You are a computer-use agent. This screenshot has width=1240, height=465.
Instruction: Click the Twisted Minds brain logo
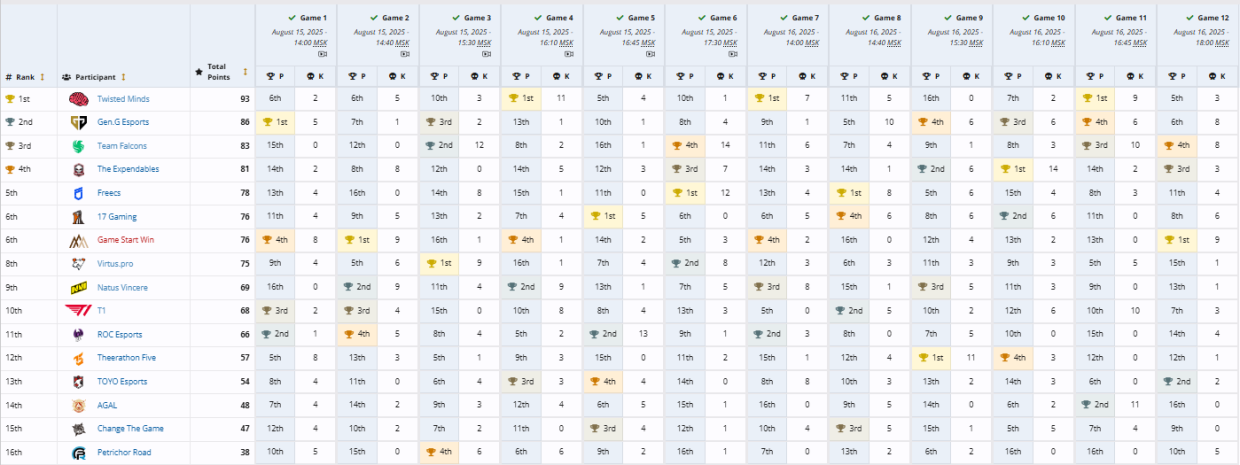coord(79,99)
